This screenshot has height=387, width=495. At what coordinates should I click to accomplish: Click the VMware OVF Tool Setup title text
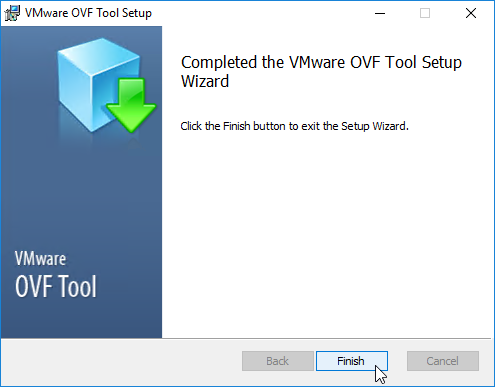coord(88,13)
